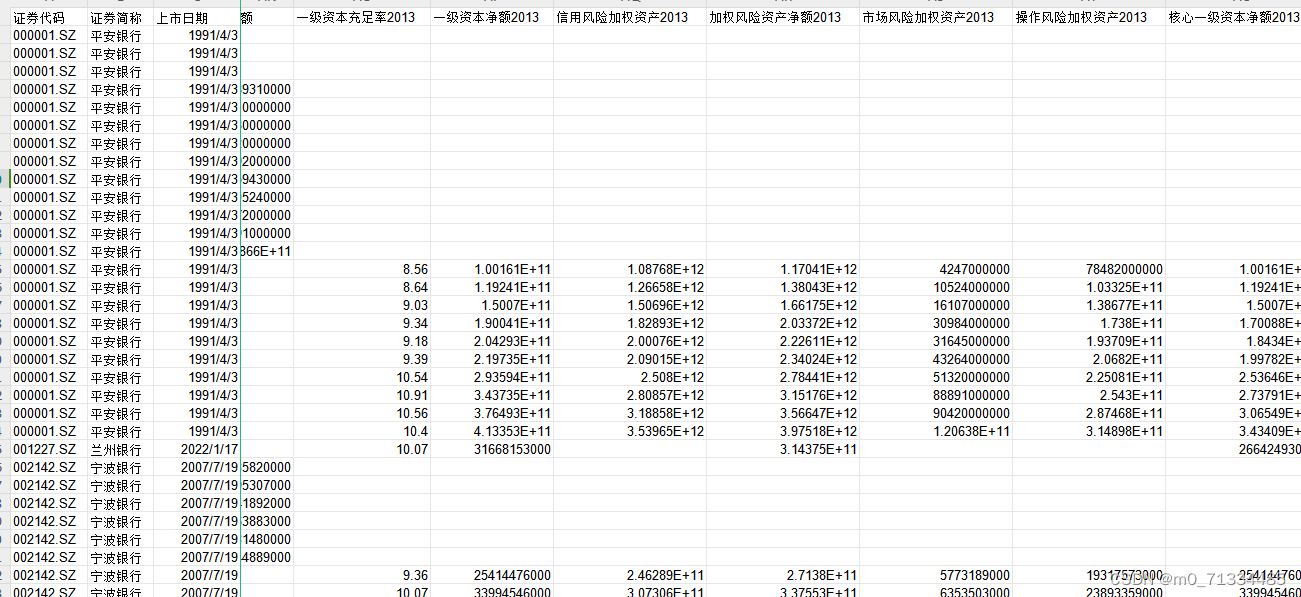Select capital adequacy value 10.91
The width and height of the screenshot is (1301, 597).
(362, 395)
